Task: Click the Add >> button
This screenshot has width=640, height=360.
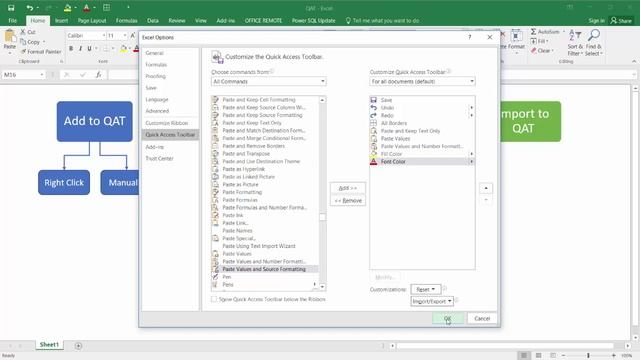Action: click(348, 188)
